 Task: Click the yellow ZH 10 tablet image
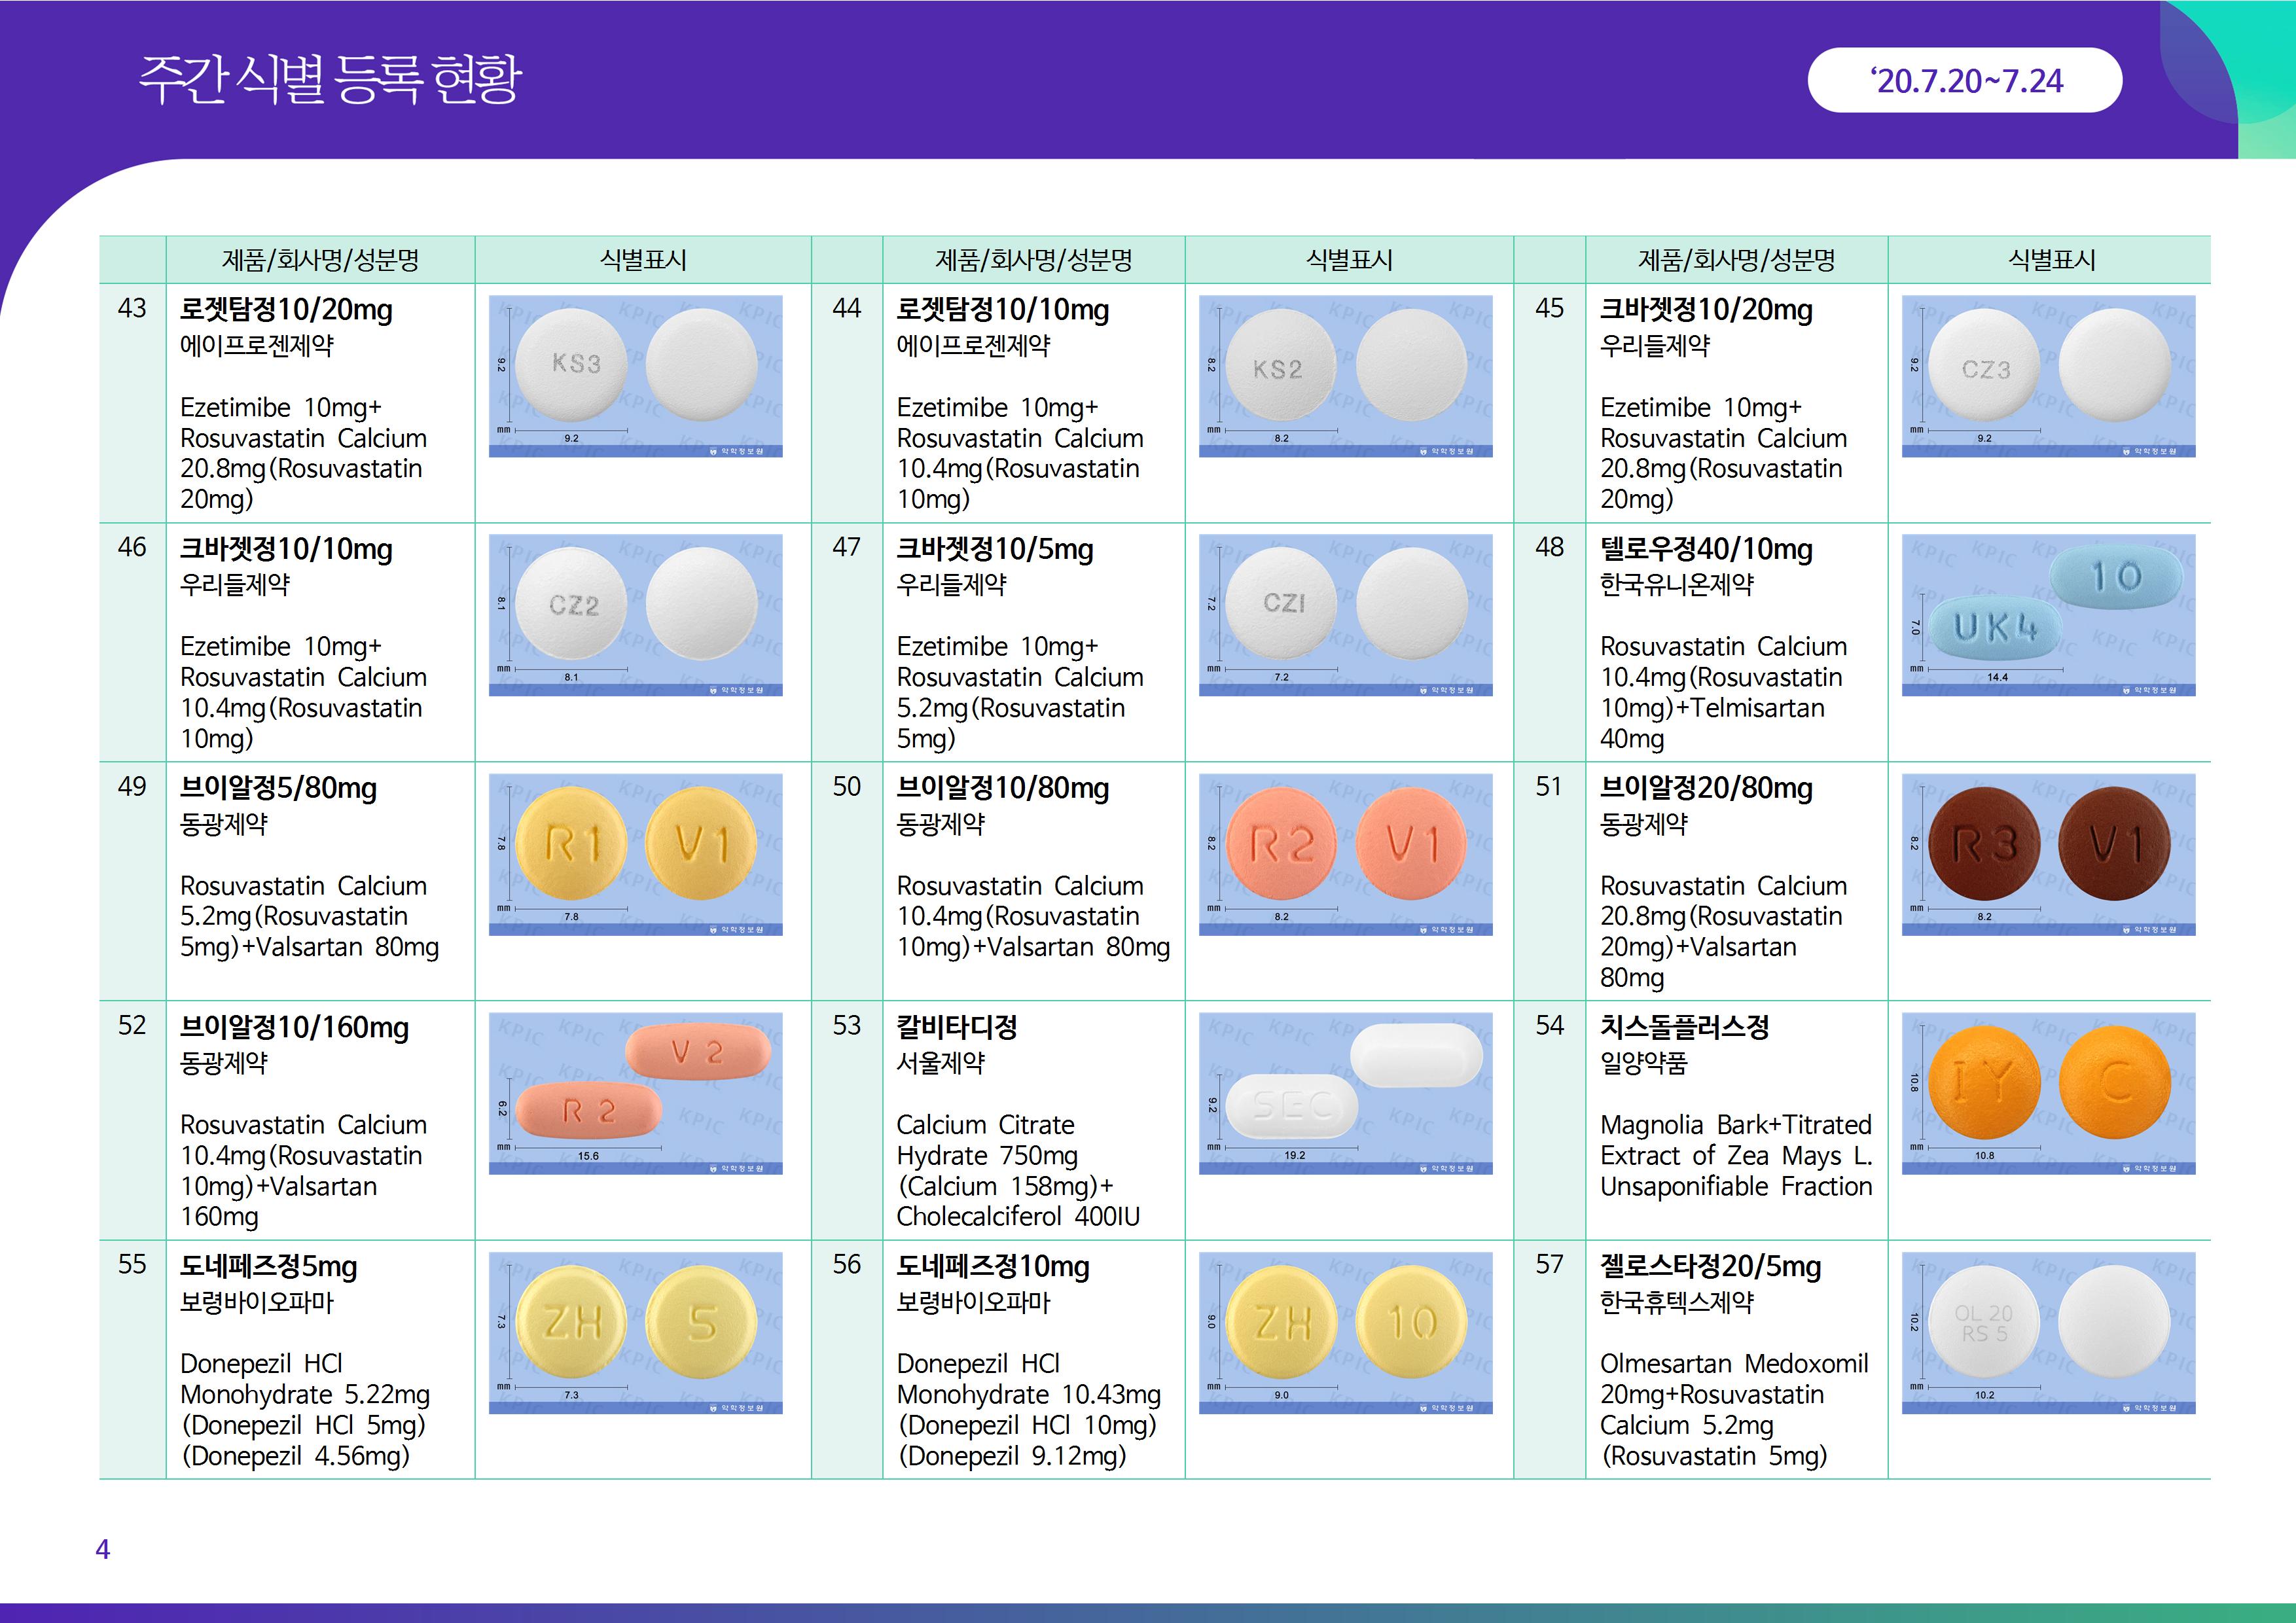click(1345, 1332)
